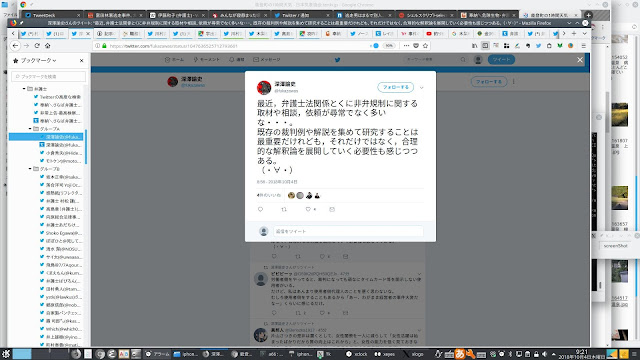The height and width of the screenshot is (360, 640).
Task: Open xclock from taskbar
Action: point(357,354)
